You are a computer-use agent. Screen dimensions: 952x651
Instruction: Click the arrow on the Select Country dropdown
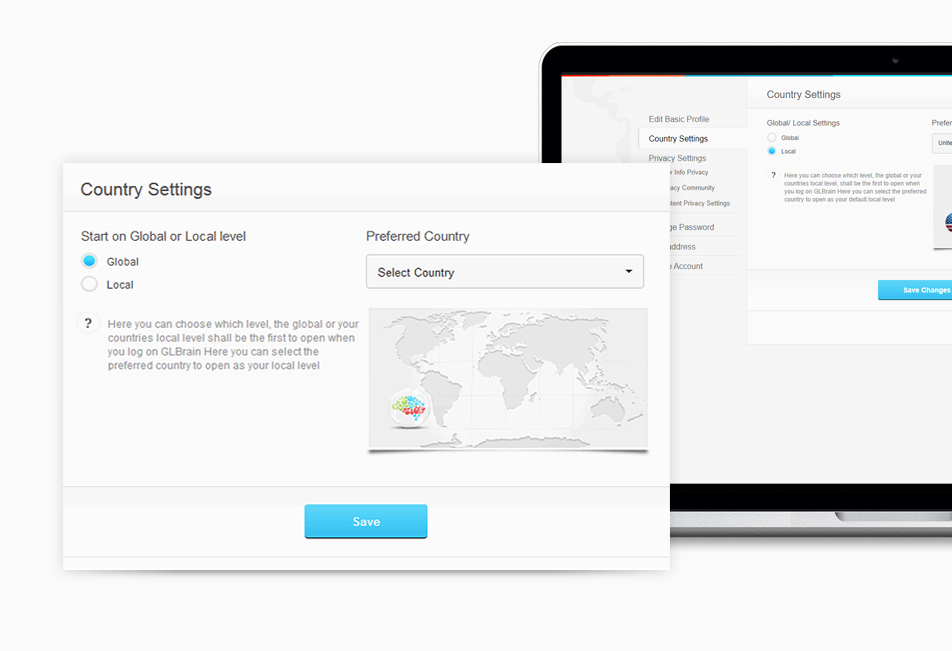tap(628, 272)
